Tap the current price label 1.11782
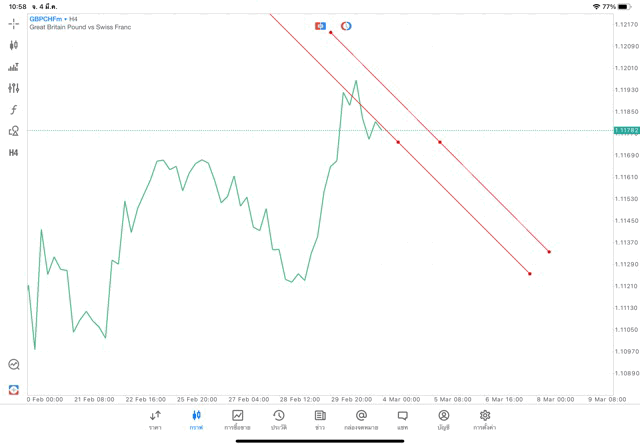The width and height of the screenshot is (640, 447). [624, 131]
